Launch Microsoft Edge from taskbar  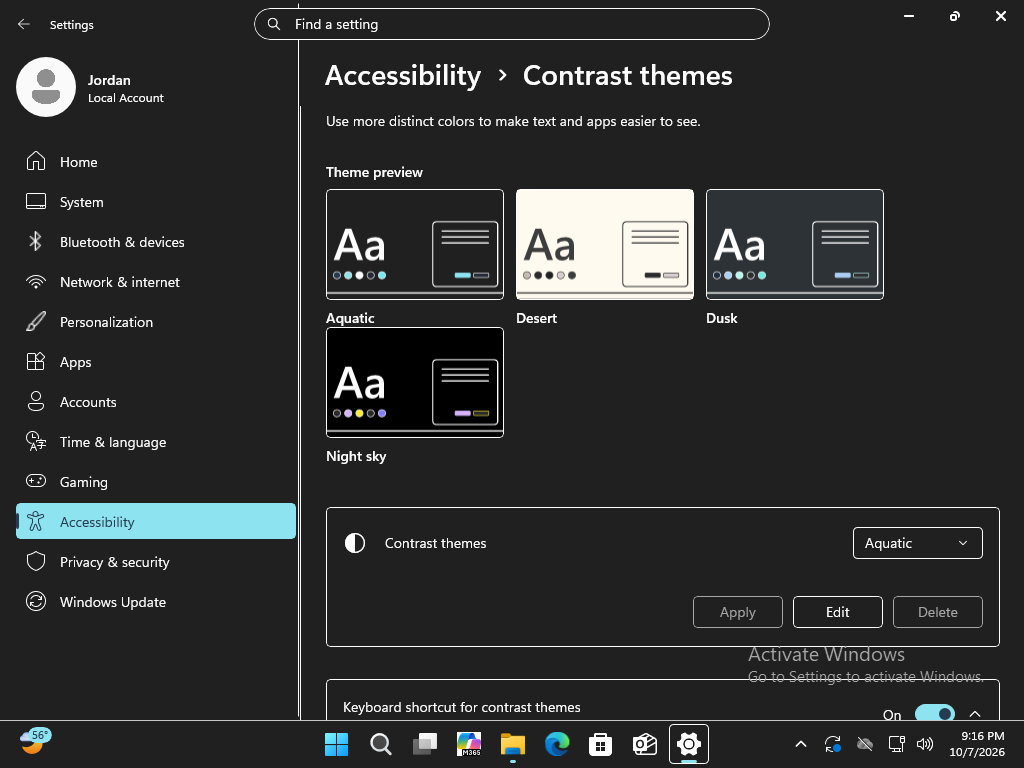557,744
